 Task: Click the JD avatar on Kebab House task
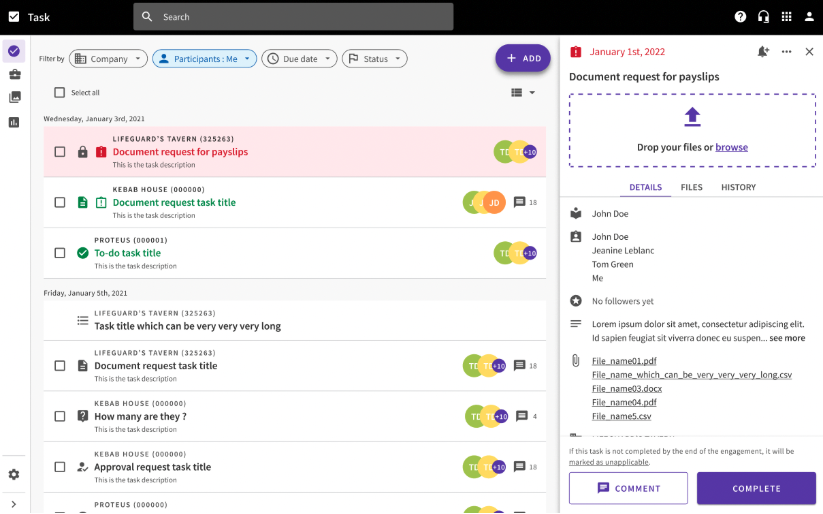click(x=494, y=203)
